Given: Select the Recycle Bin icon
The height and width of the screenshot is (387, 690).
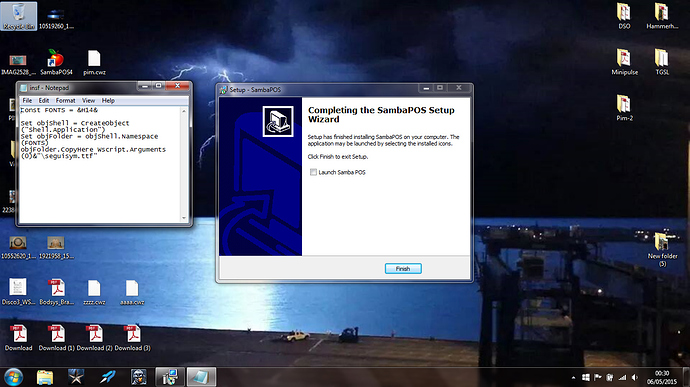Looking at the screenshot, I should [x=18, y=16].
